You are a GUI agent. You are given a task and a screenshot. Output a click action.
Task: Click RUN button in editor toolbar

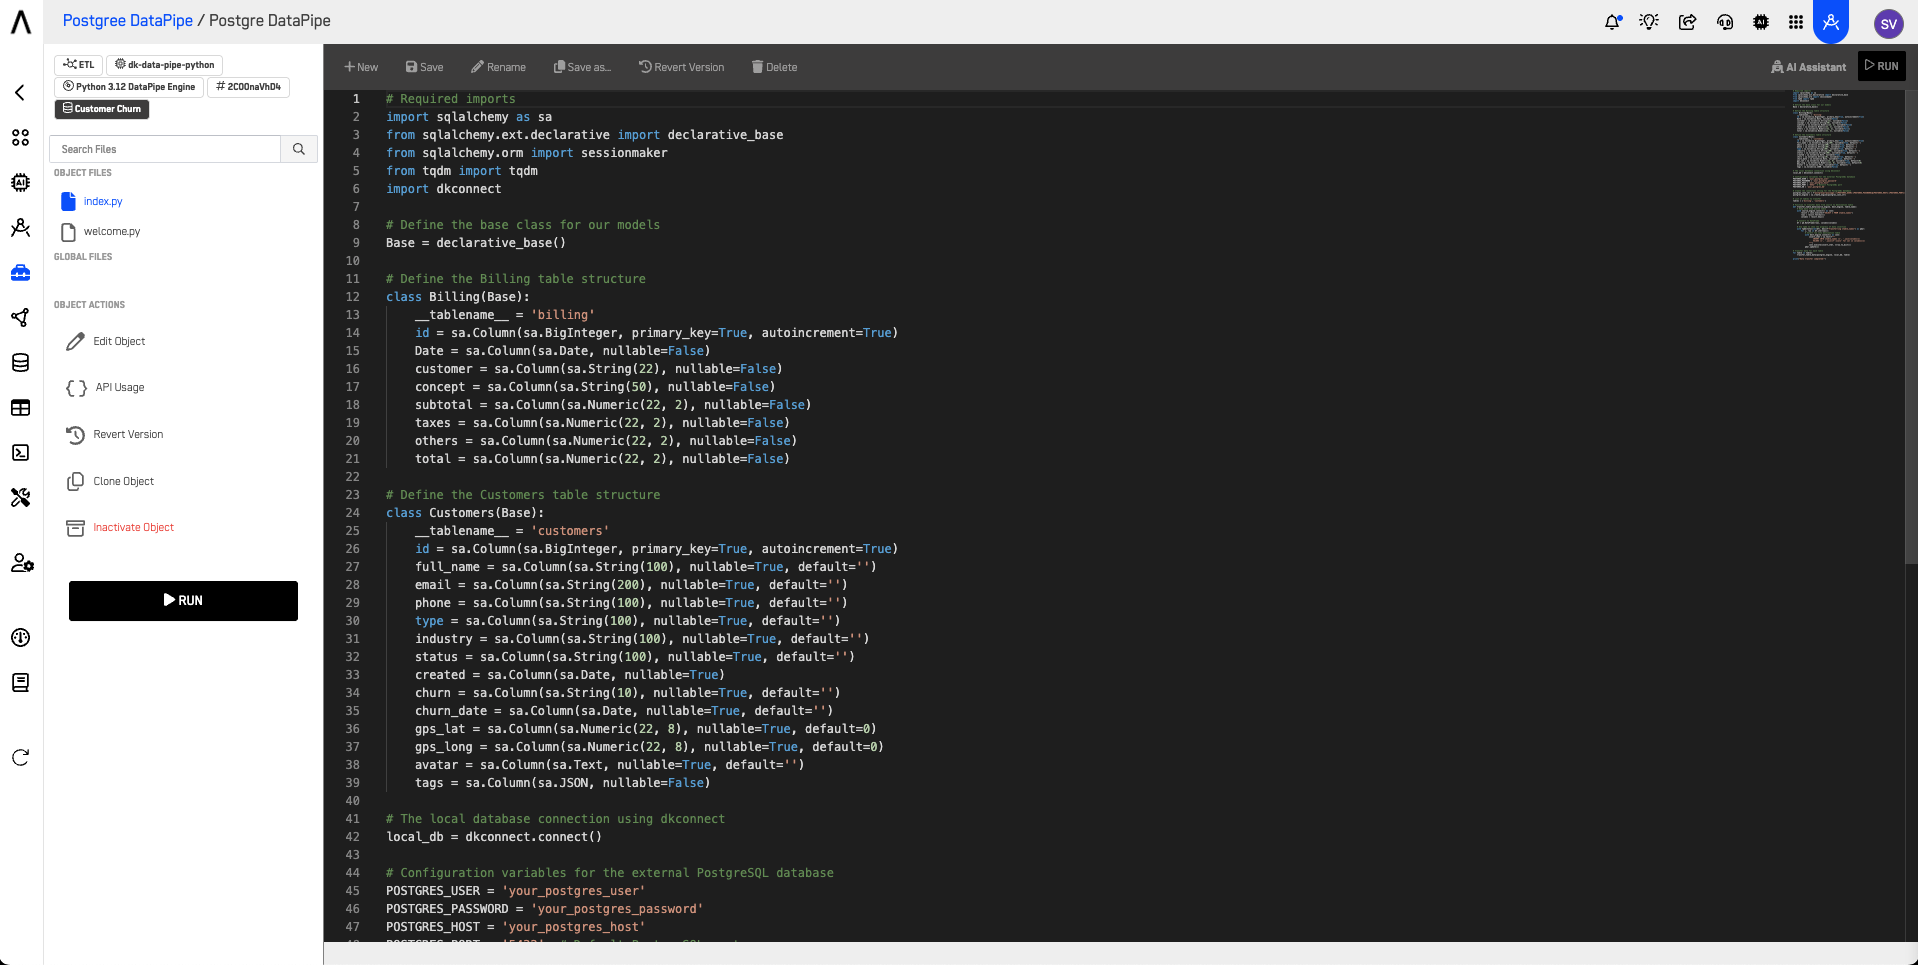pos(1882,66)
